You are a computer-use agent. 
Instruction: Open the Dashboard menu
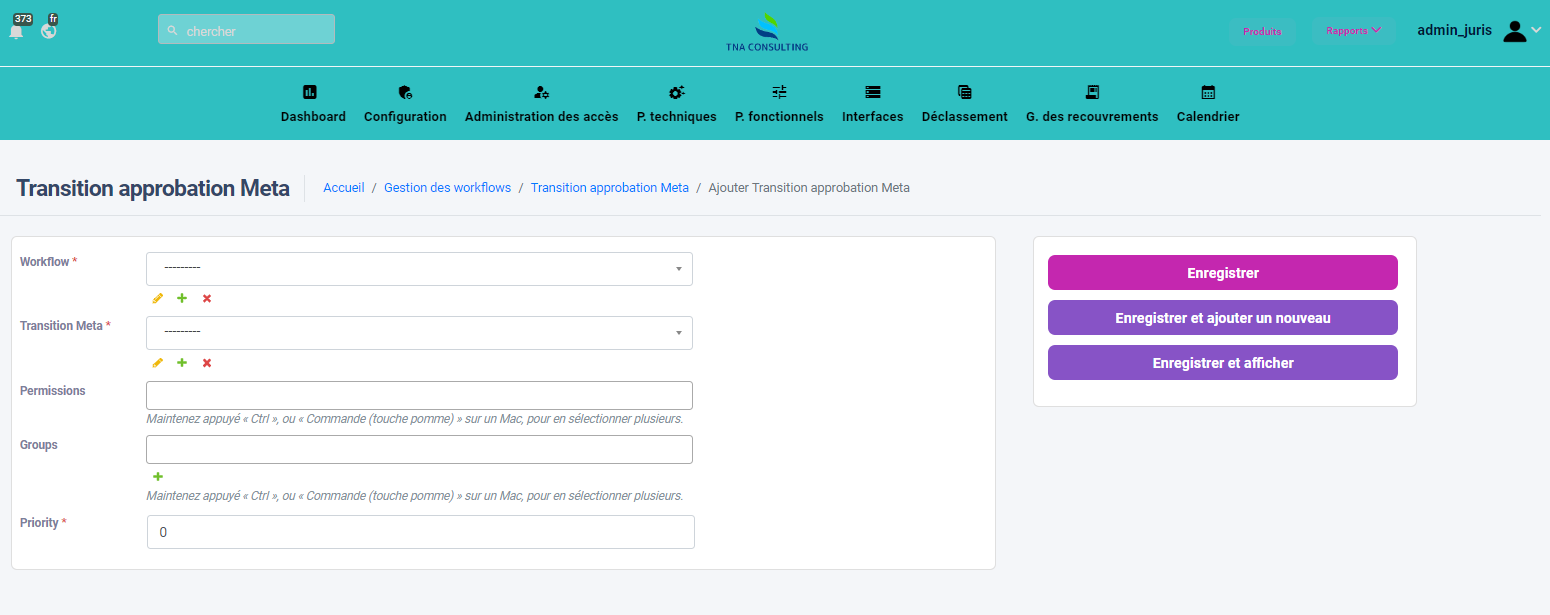[313, 104]
